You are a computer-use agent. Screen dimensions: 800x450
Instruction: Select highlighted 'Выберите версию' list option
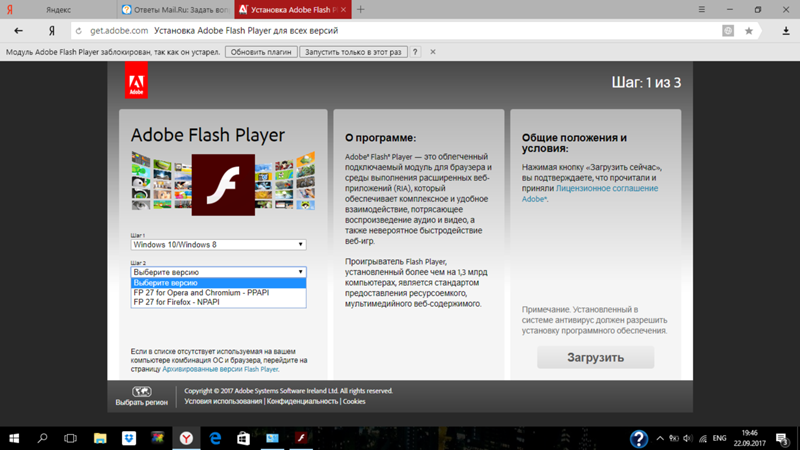[x=218, y=283]
